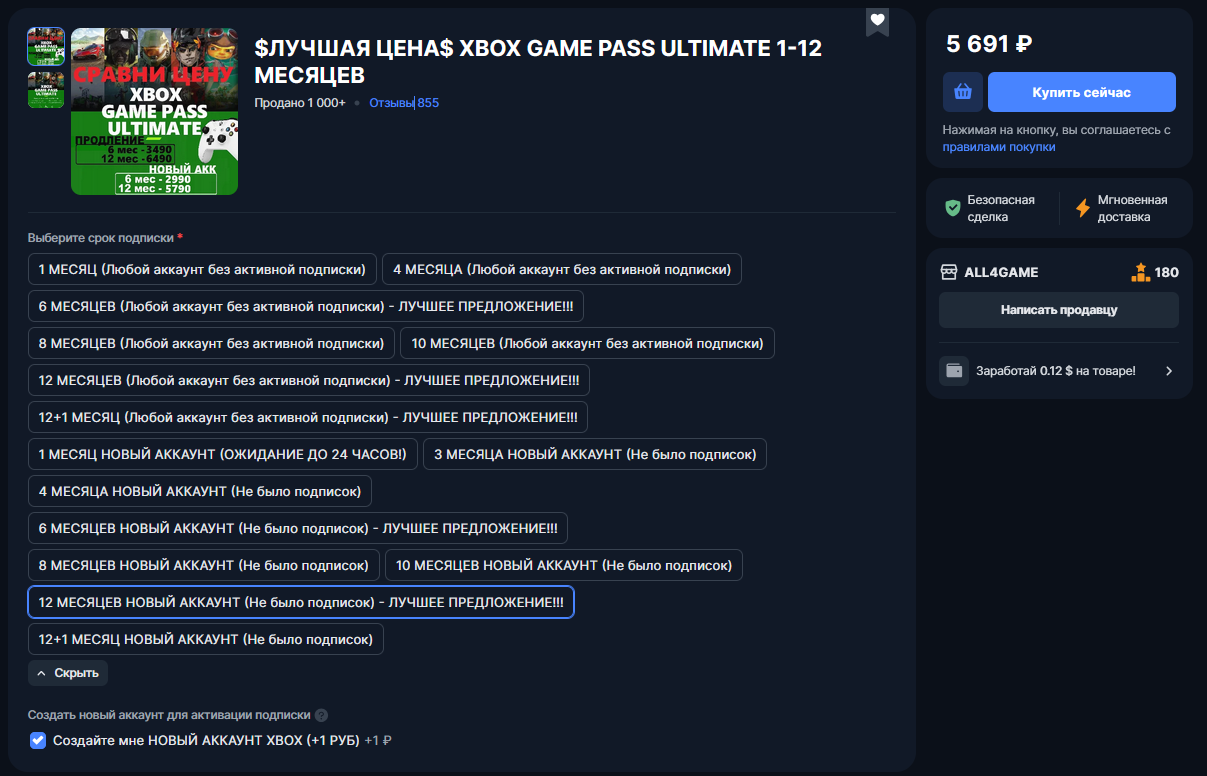Open the earn 0.12 $ arrow chevron
This screenshot has width=1207, height=776.
click(1169, 371)
